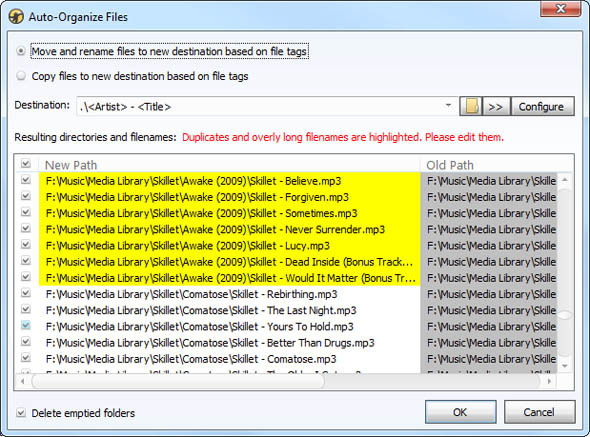Toggle the select-all checkbox in list header

pos(26,163)
